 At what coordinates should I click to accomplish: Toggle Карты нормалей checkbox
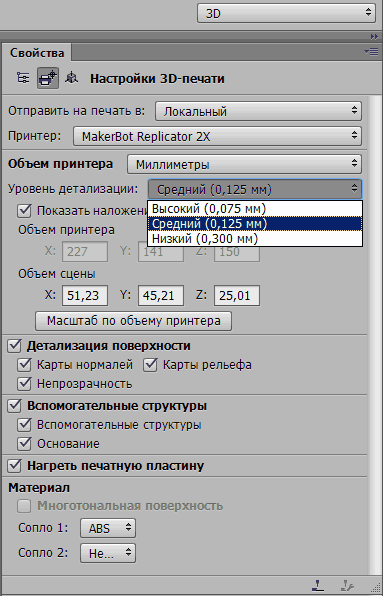(x=24, y=365)
